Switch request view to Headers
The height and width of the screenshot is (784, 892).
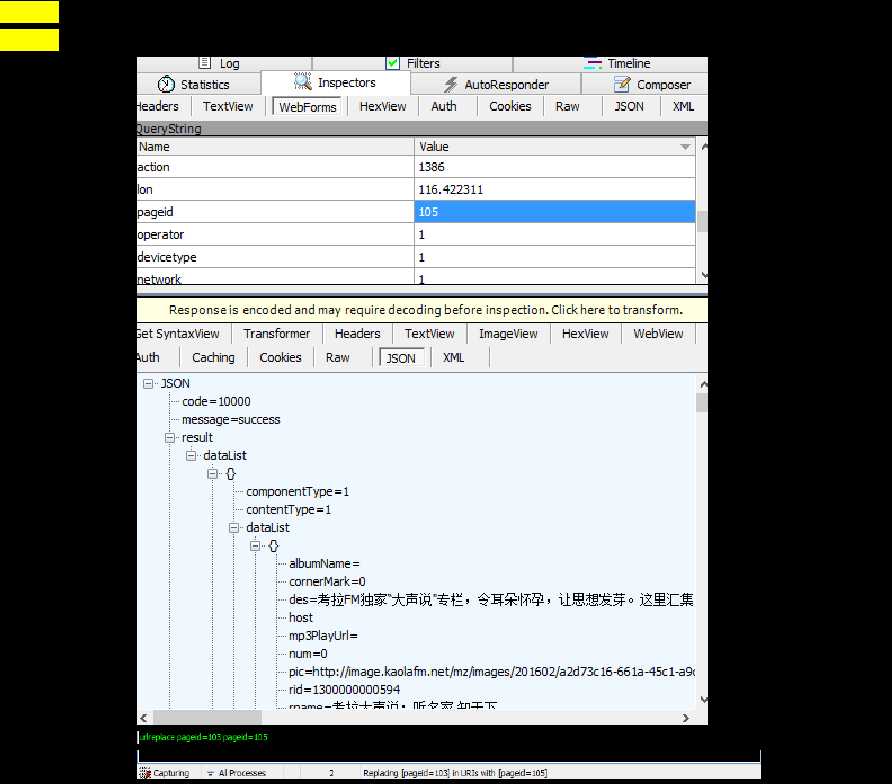pyautogui.click(x=158, y=106)
